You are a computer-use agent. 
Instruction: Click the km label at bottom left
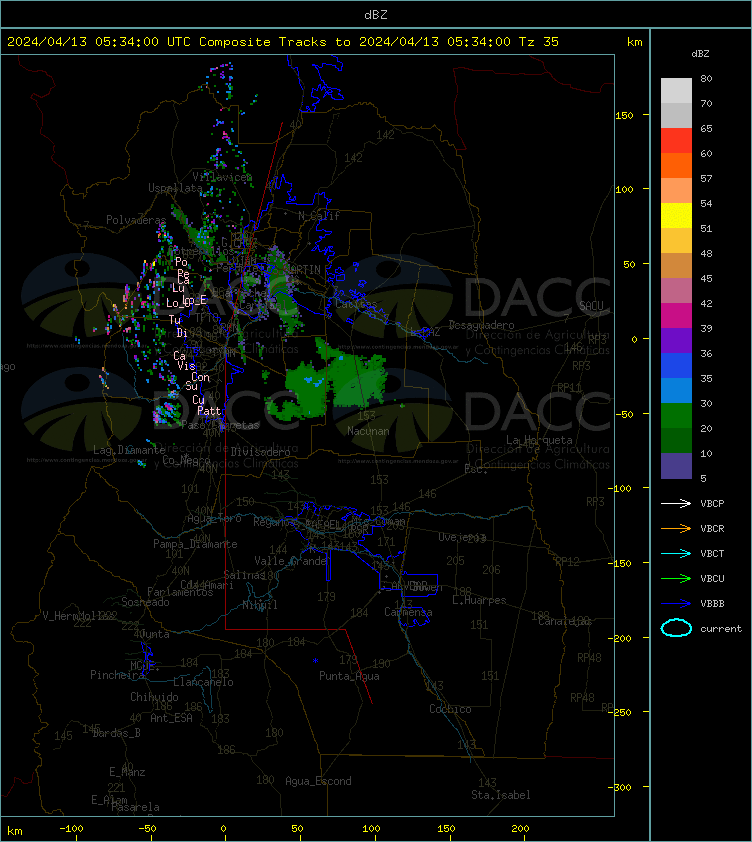click(x=15, y=831)
